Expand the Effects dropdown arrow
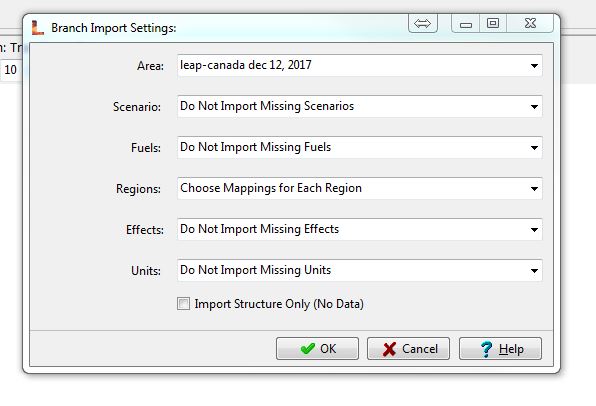 point(534,230)
